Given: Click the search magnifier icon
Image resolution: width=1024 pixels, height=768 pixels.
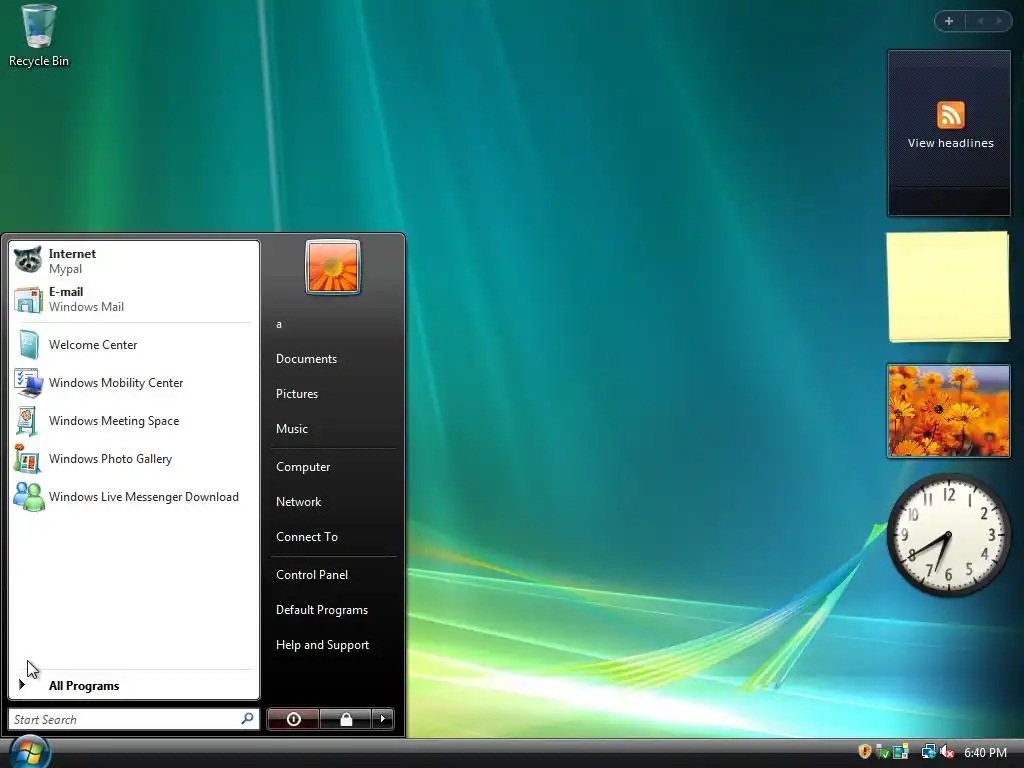Looking at the screenshot, I should [248, 719].
